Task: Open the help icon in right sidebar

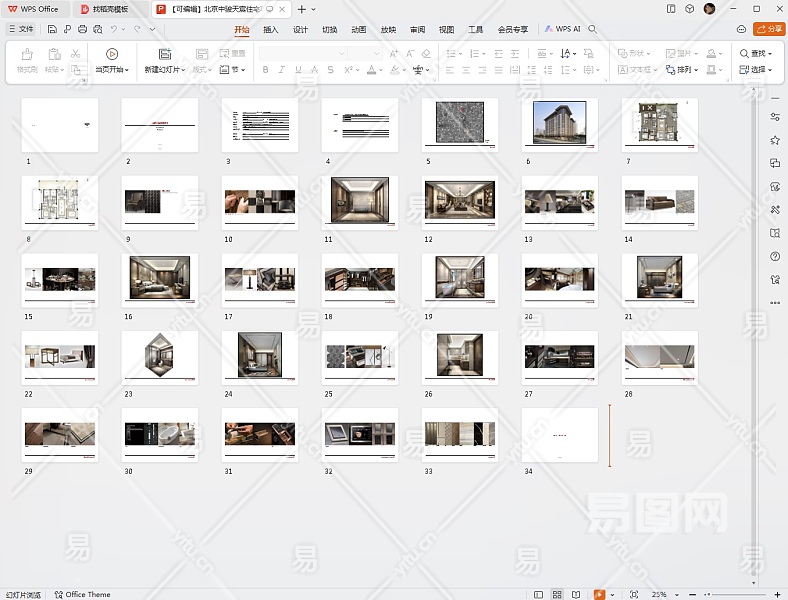Action: coord(775,256)
